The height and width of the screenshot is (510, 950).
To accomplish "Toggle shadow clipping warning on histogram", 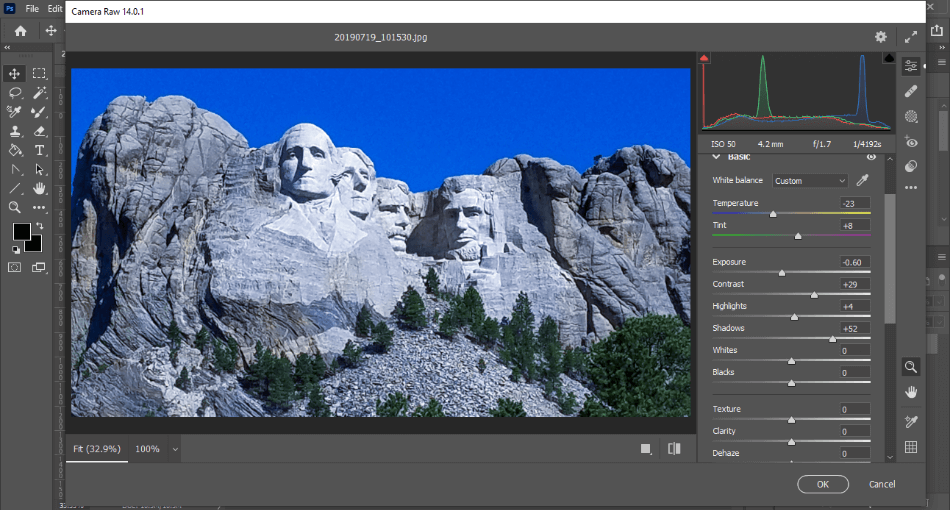I will click(x=704, y=58).
